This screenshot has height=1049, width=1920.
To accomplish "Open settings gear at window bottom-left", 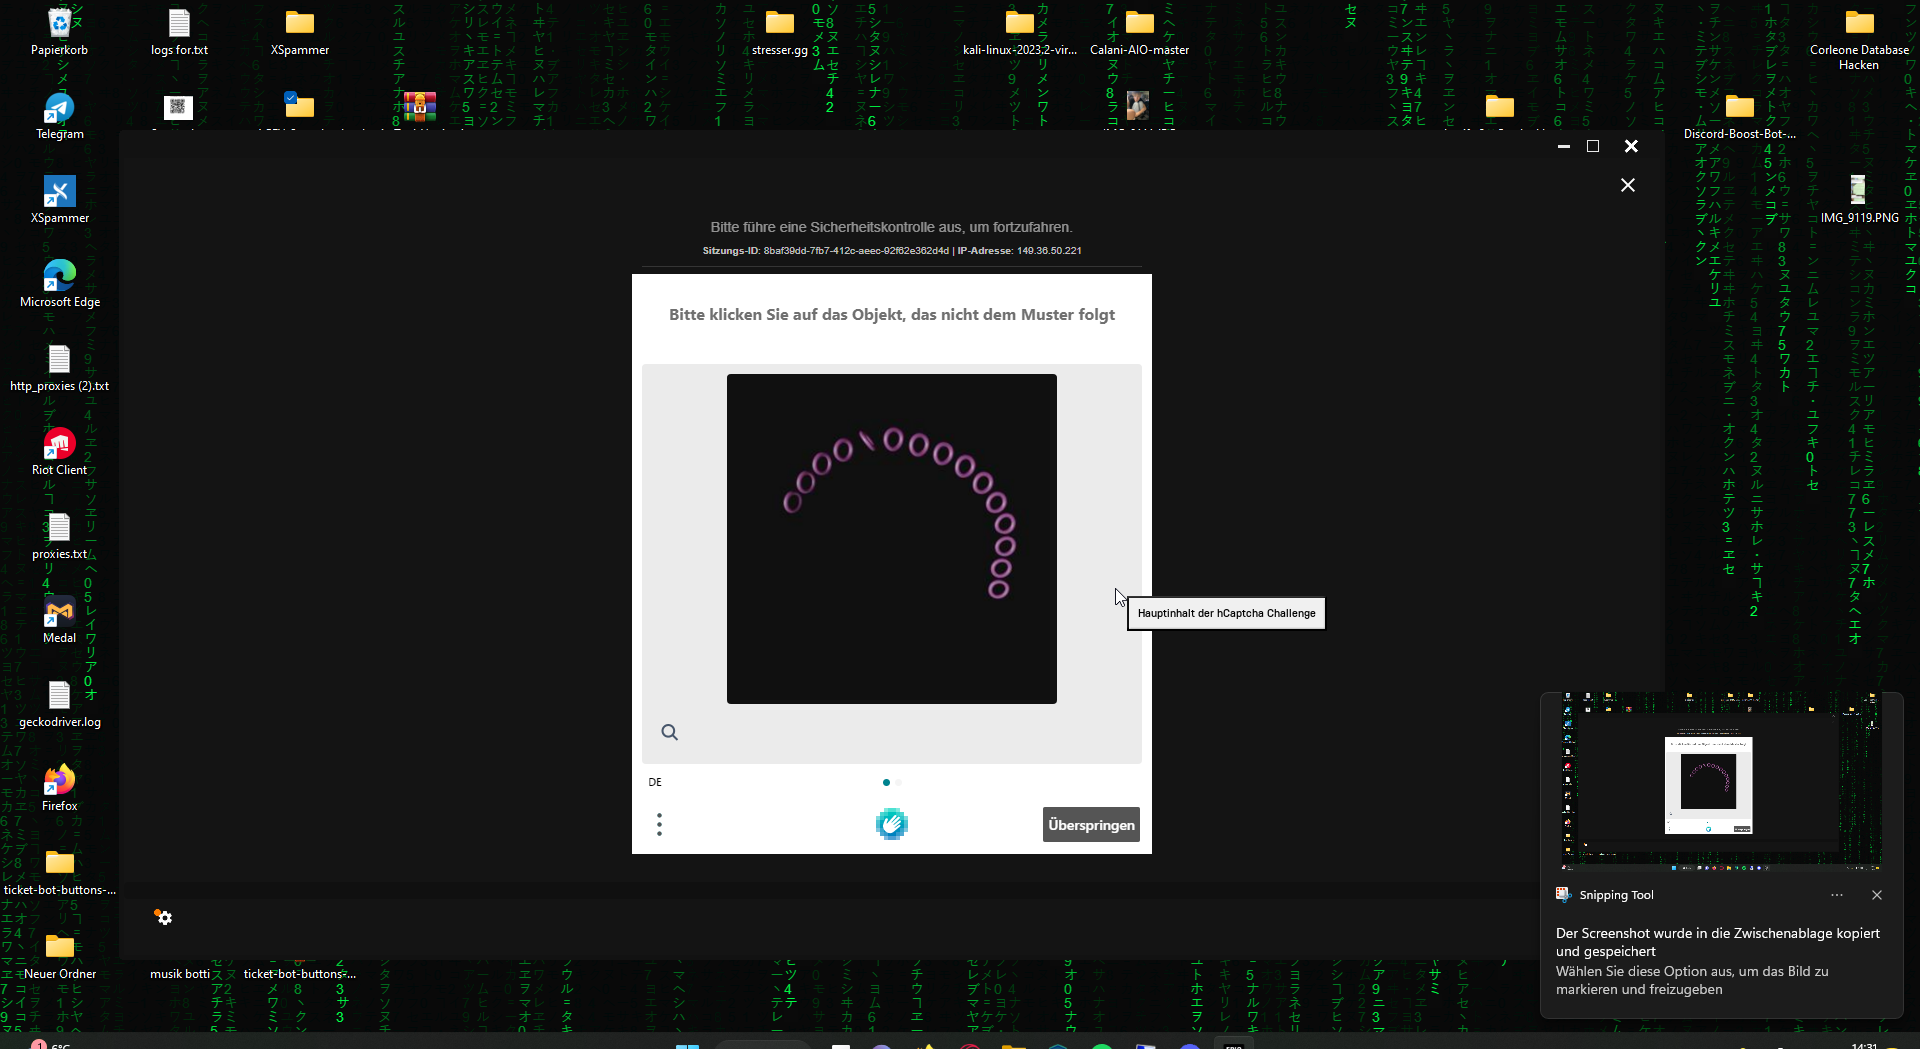I will tap(164, 917).
